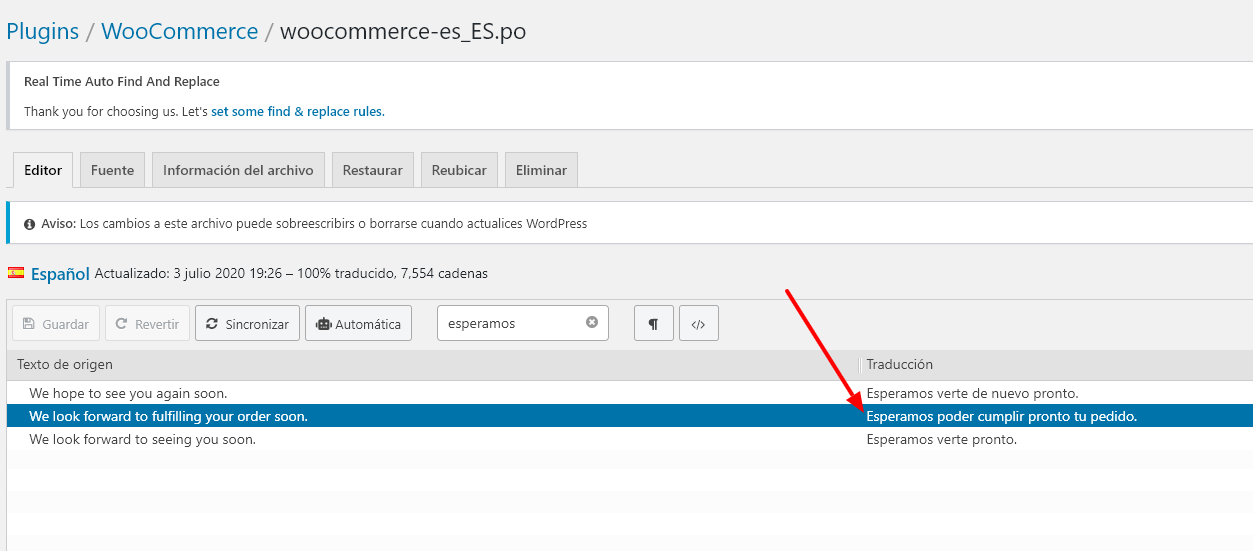Screen dimensions: 1253x551
Task: Click the Sincronizar button
Action: click(247, 323)
